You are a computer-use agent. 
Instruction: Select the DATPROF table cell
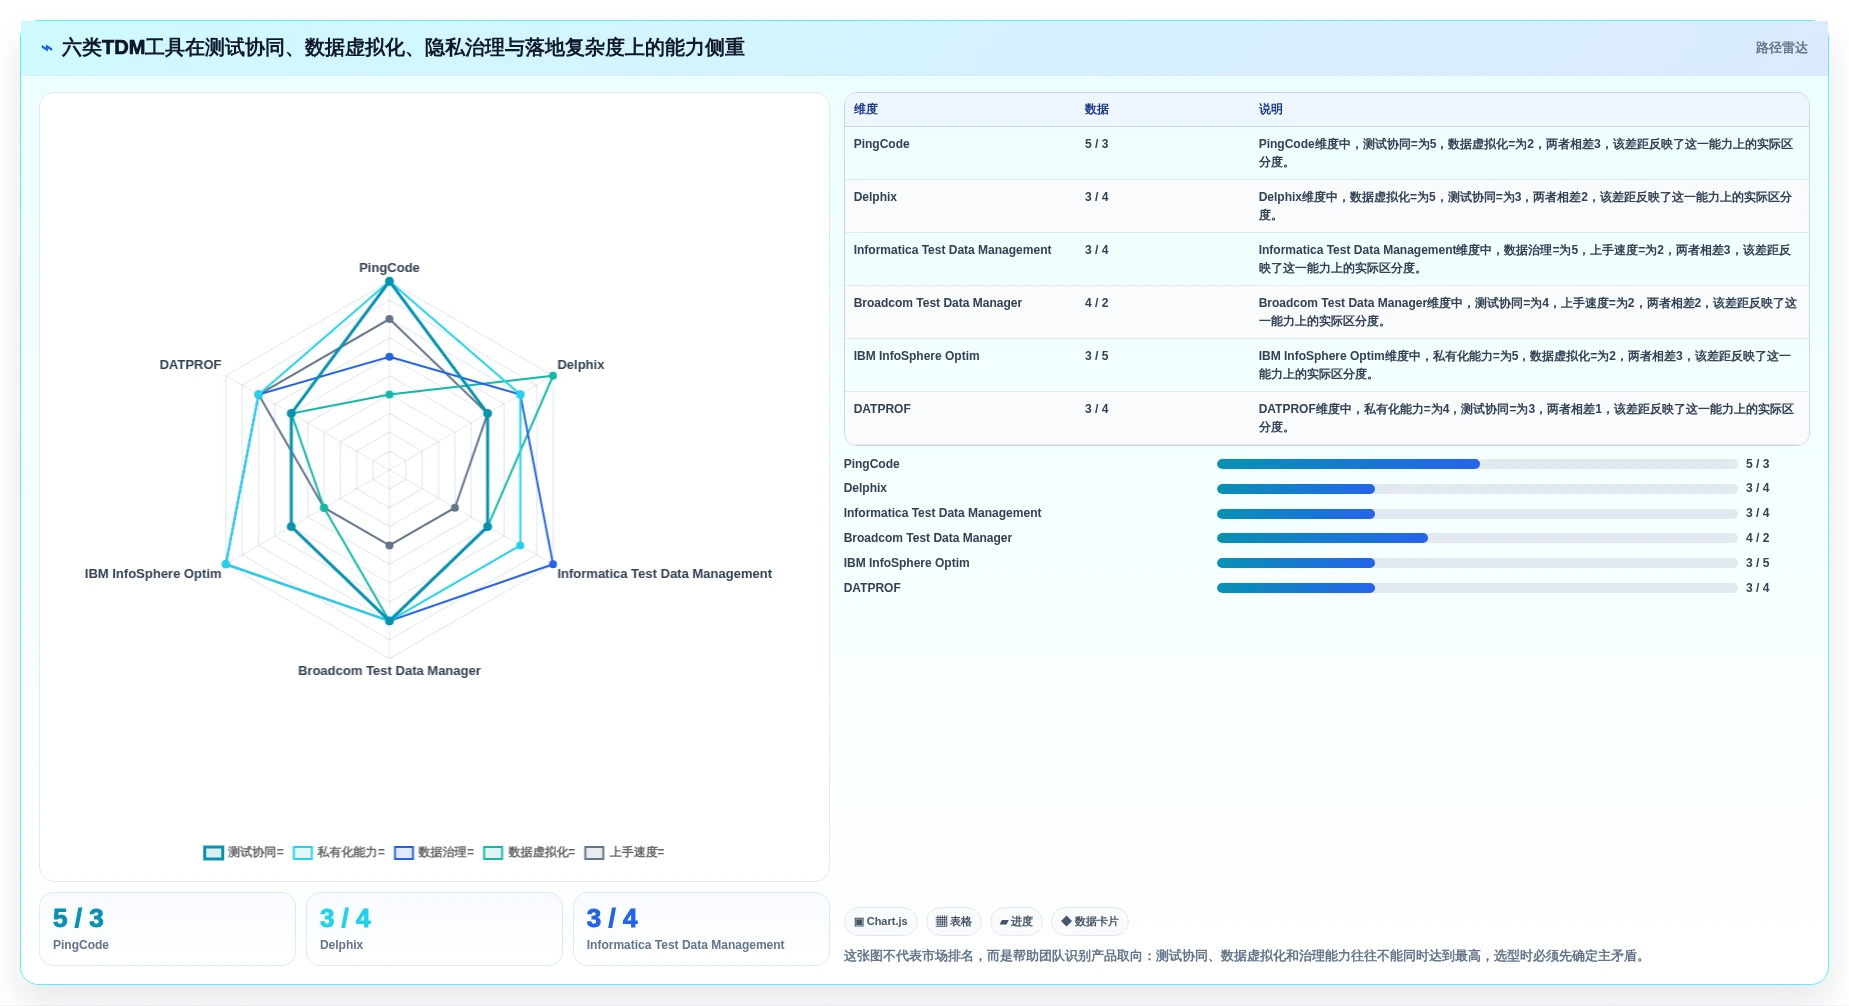coord(882,409)
